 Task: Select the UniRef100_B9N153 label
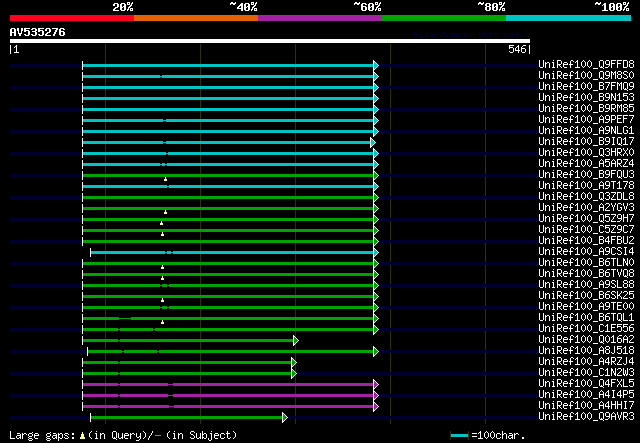click(x=586, y=98)
